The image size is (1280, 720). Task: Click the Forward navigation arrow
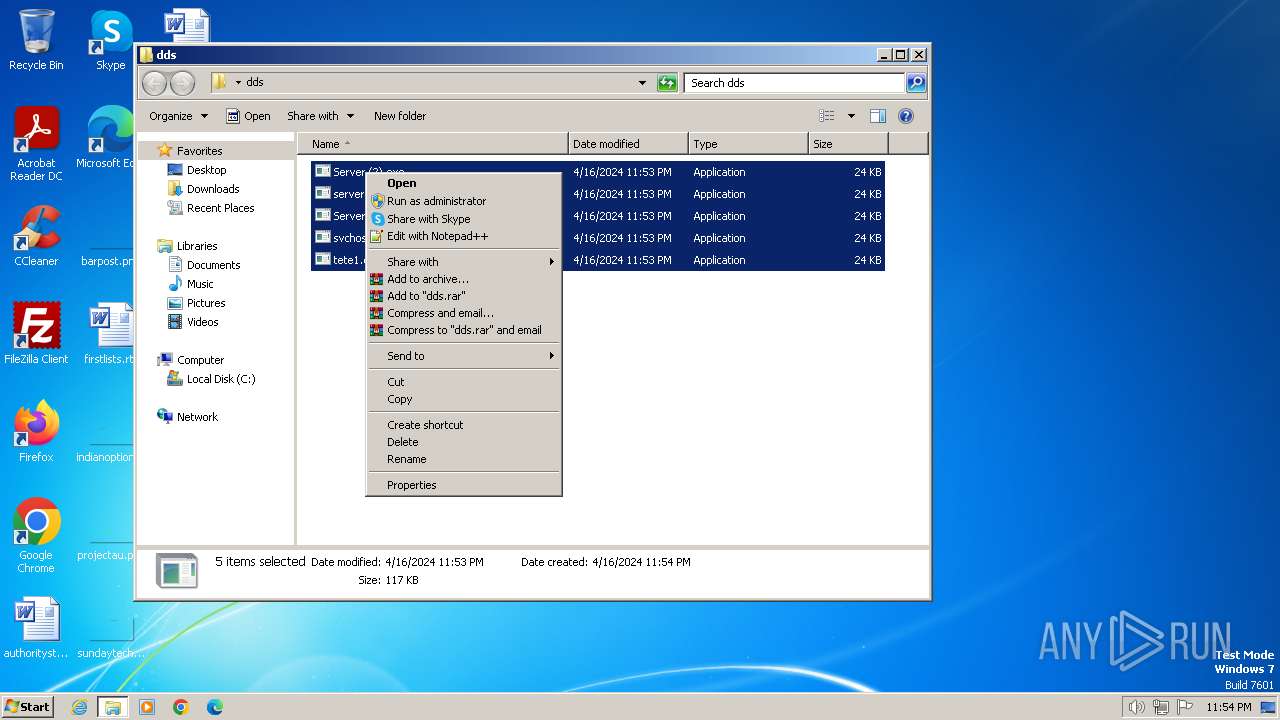[x=182, y=83]
